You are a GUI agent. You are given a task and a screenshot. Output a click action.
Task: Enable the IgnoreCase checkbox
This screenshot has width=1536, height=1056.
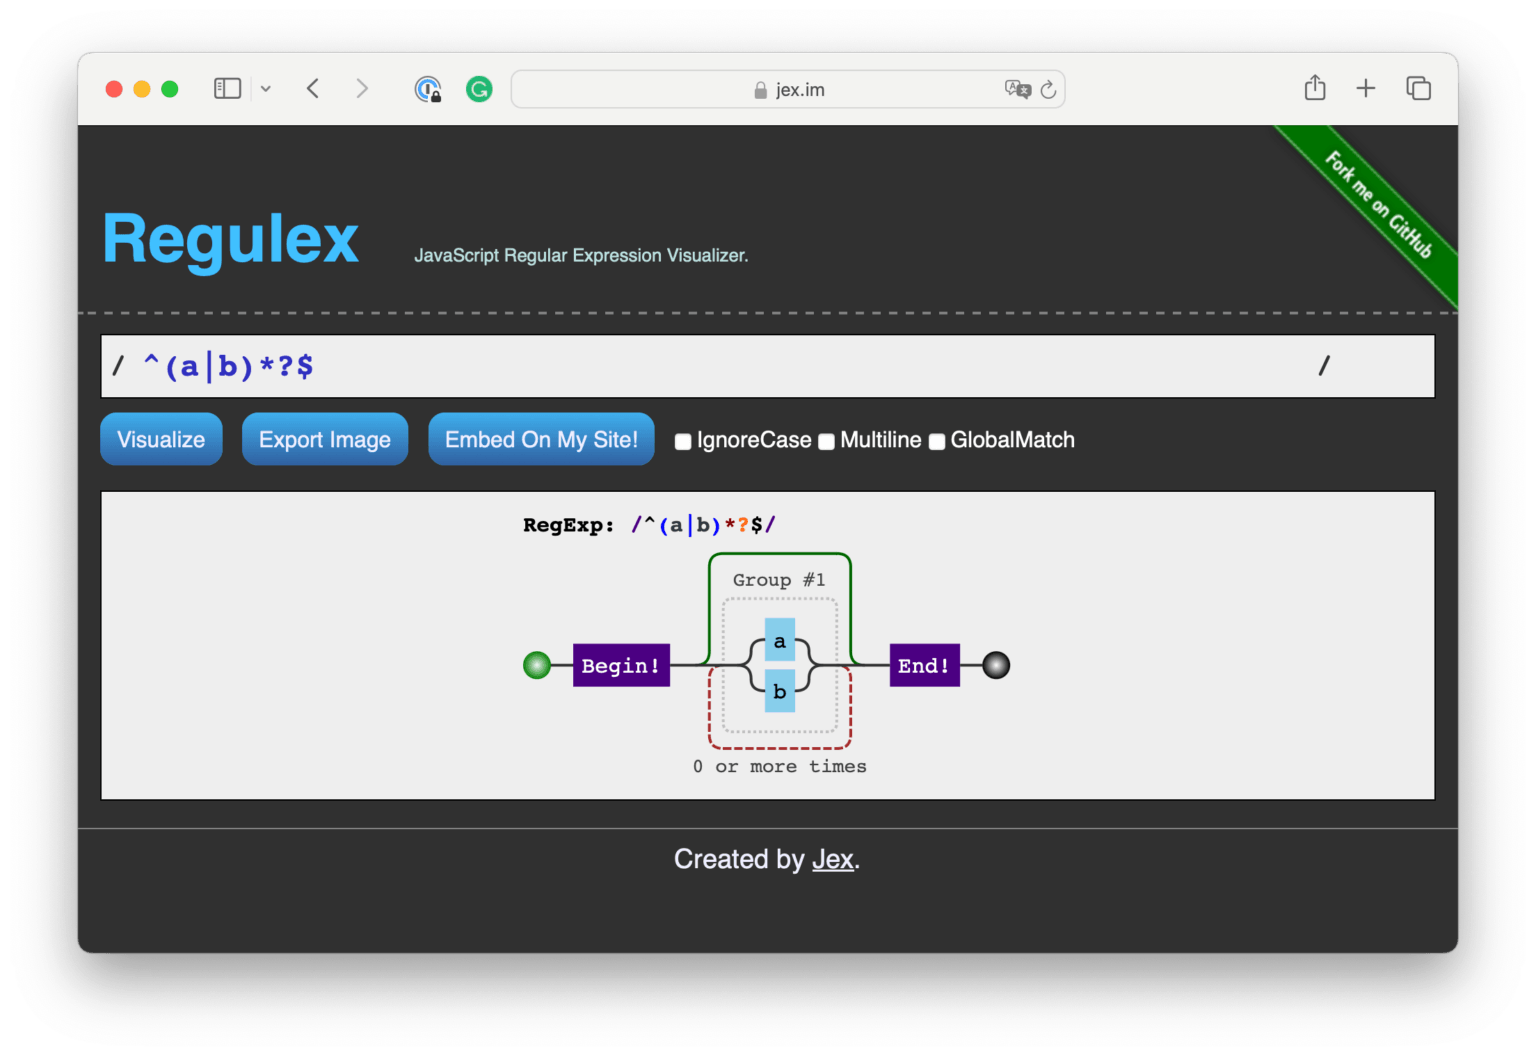pyautogui.click(x=683, y=441)
